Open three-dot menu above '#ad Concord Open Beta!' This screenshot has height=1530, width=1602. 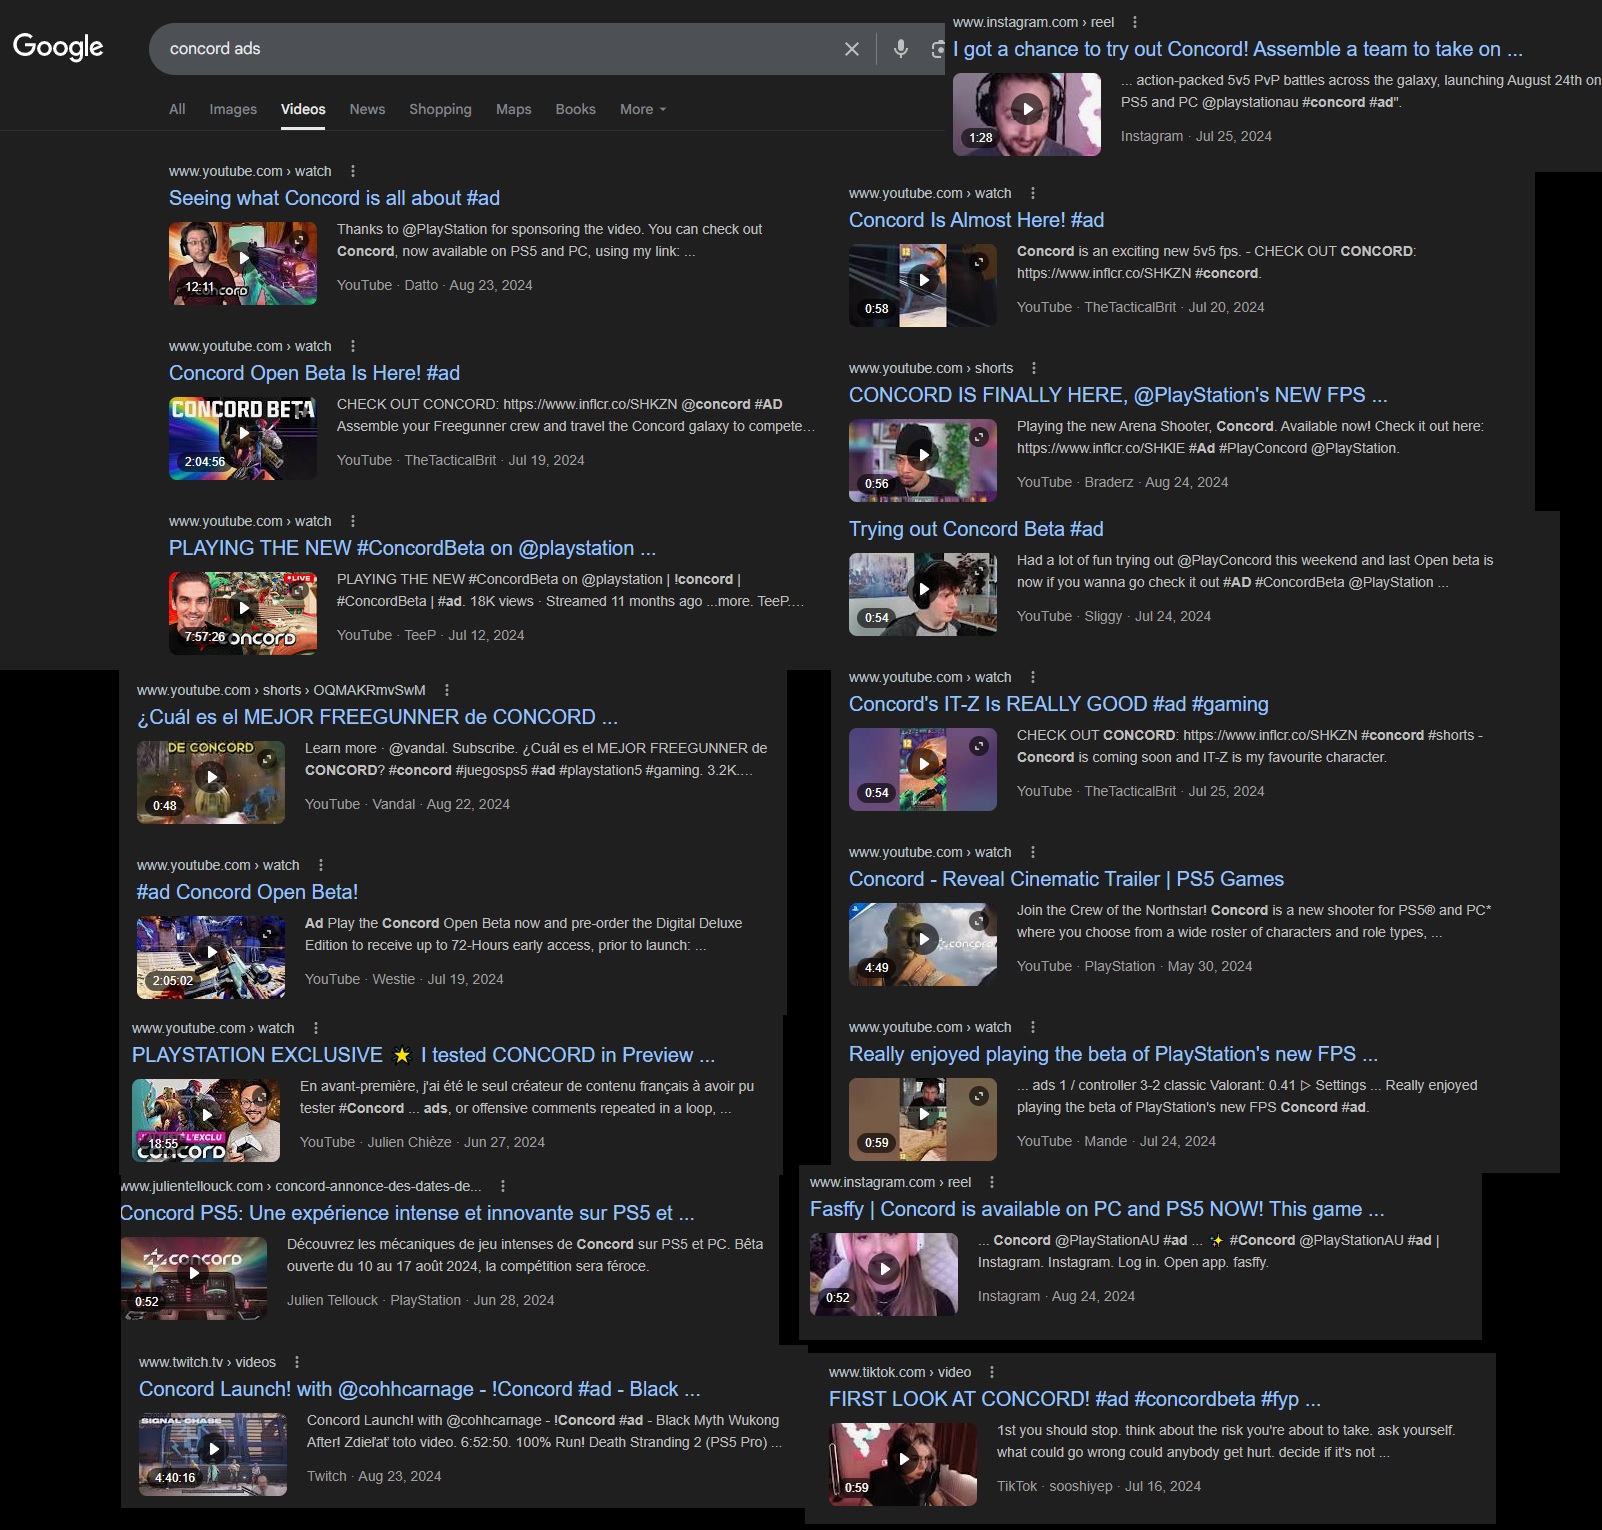pyautogui.click(x=321, y=865)
